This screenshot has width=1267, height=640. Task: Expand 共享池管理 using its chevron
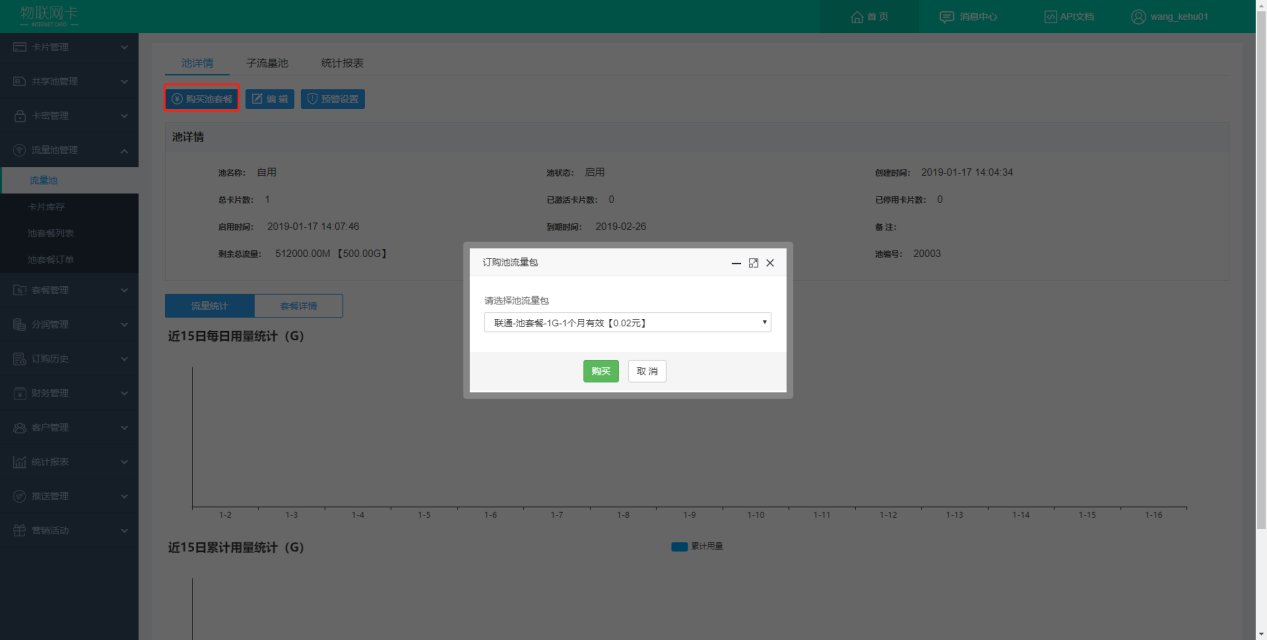124,81
